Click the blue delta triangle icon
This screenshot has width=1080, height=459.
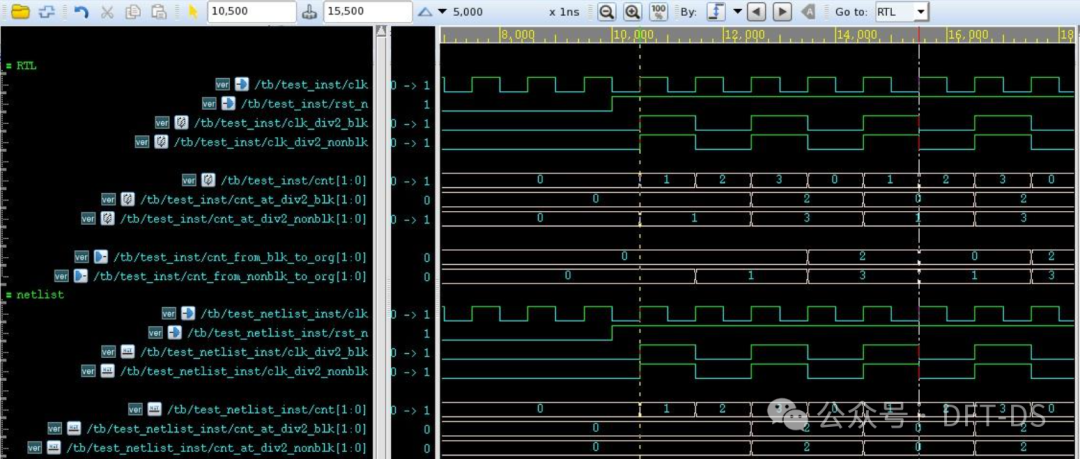pyautogui.click(x=426, y=12)
